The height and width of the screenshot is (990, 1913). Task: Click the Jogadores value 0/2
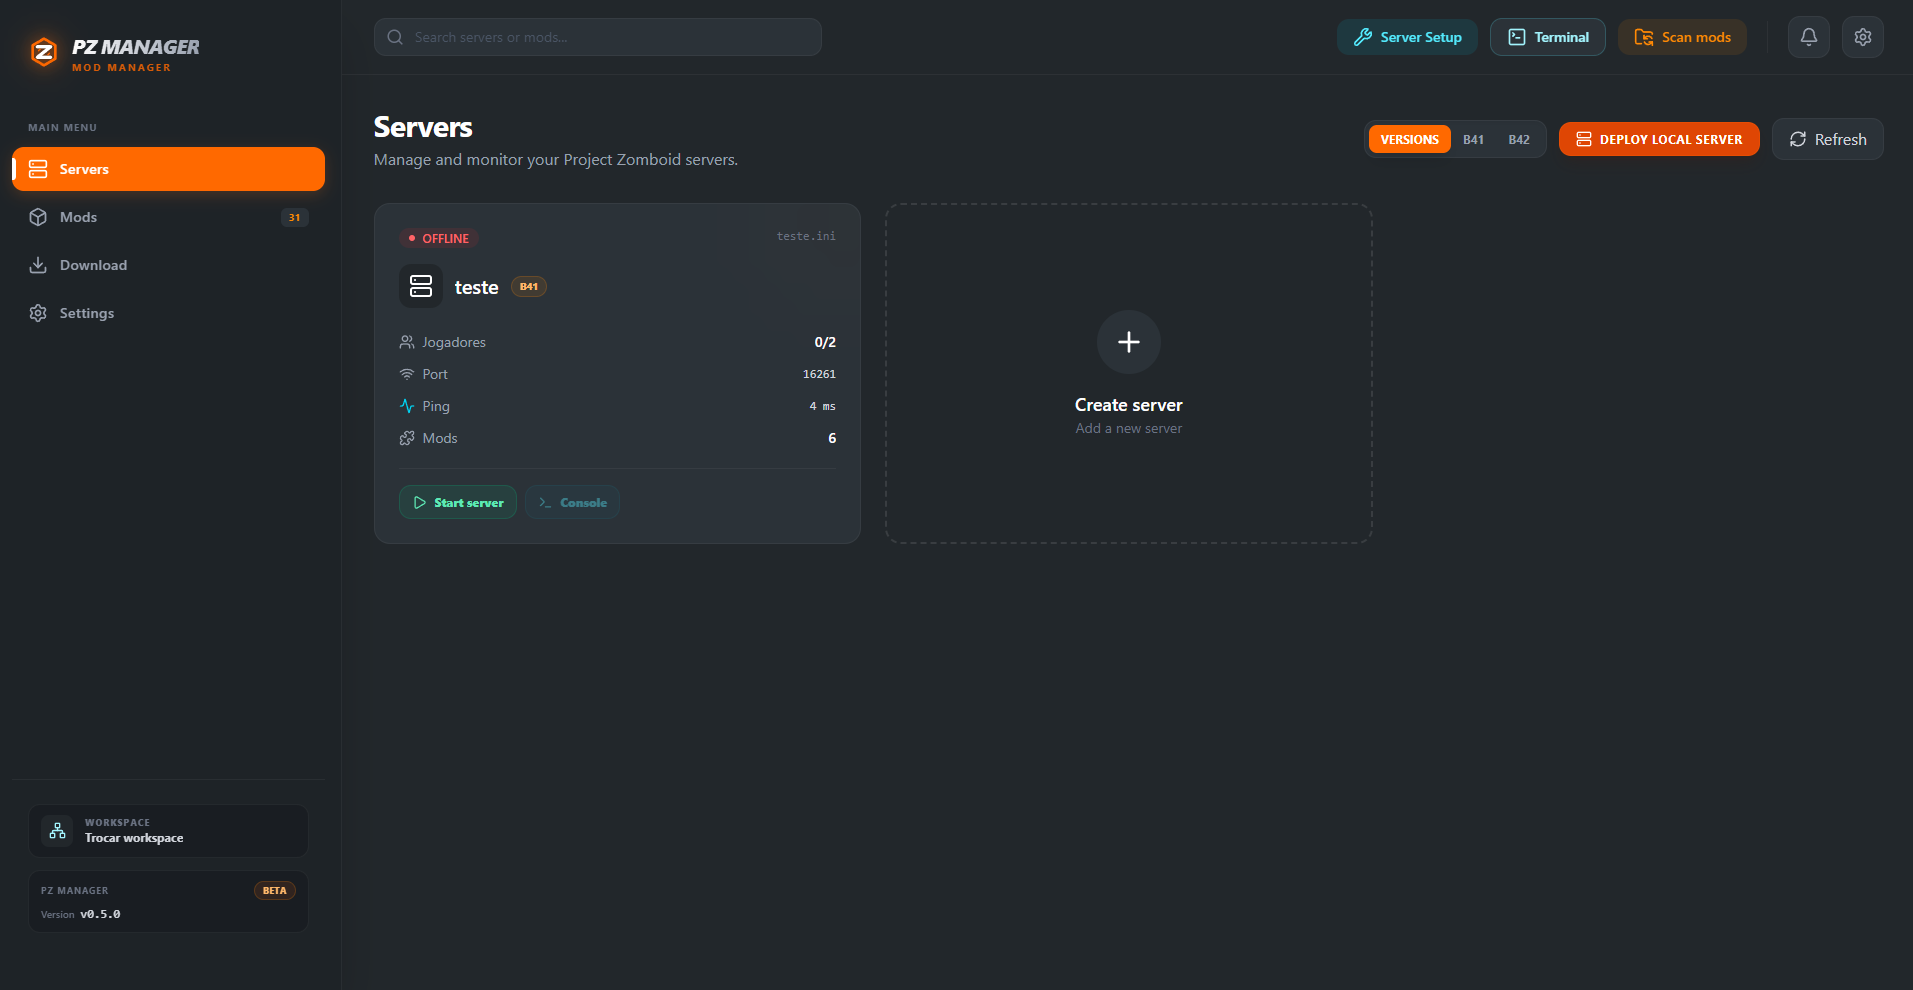click(825, 342)
